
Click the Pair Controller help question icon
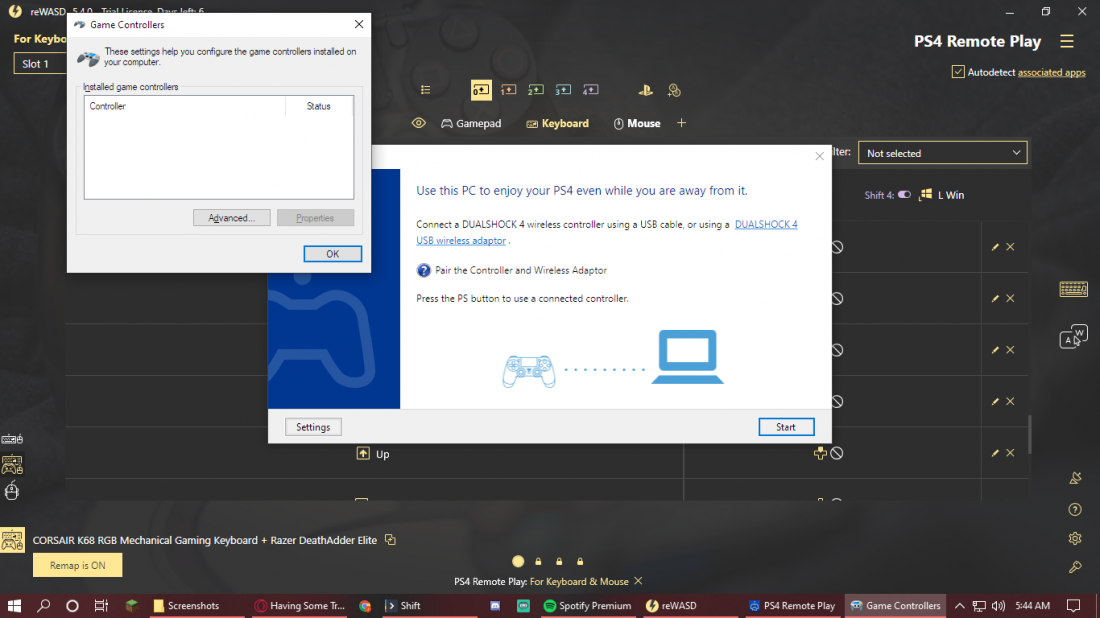[x=424, y=270]
